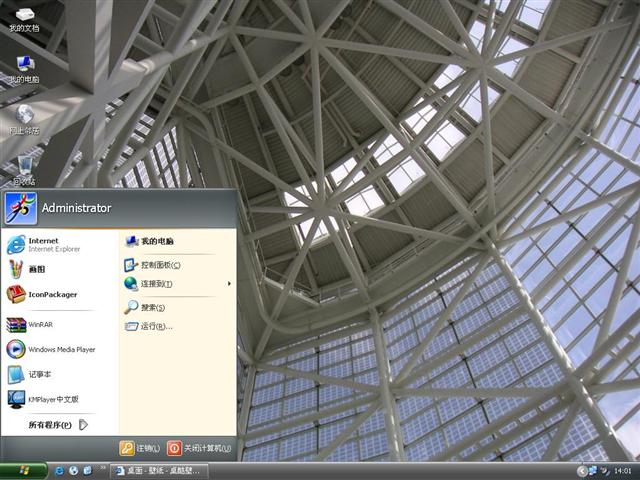Click the IconPackager box icon
The width and height of the screenshot is (640, 480).
16,294
